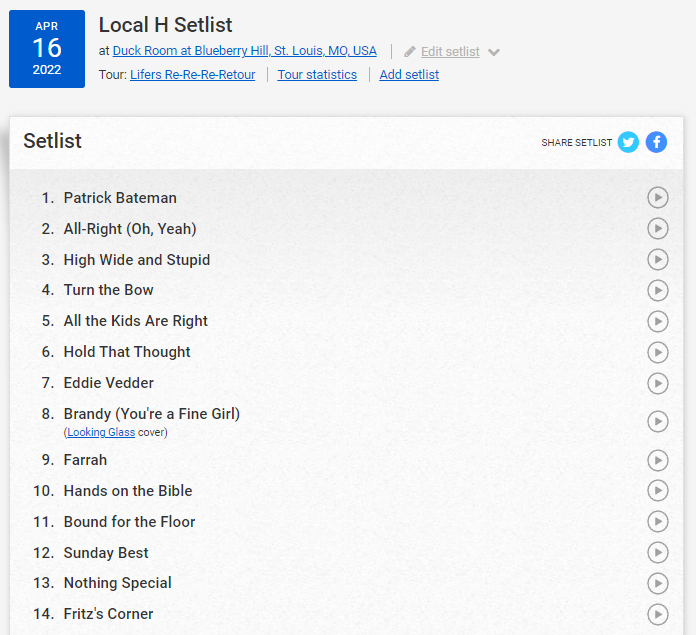Screen dimensions: 696x635
Task: Expand the Edit setlist dropdown arrow
Action: (494, 52)
